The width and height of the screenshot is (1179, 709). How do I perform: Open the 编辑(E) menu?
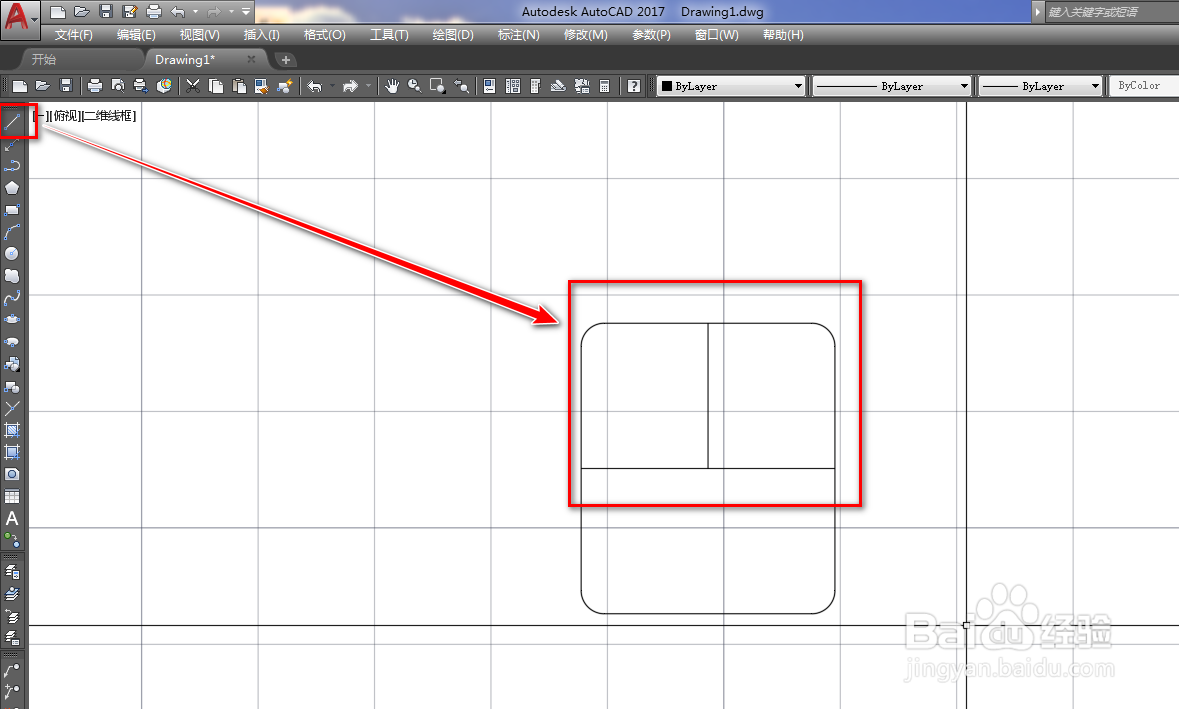click(x=136, y=35)
